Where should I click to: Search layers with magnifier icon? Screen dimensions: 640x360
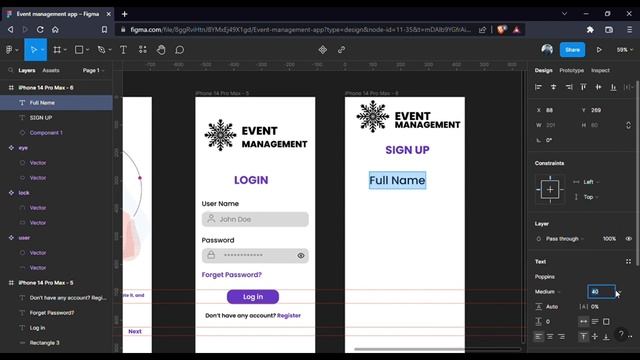pyautogui.click(x=11, y=70)
